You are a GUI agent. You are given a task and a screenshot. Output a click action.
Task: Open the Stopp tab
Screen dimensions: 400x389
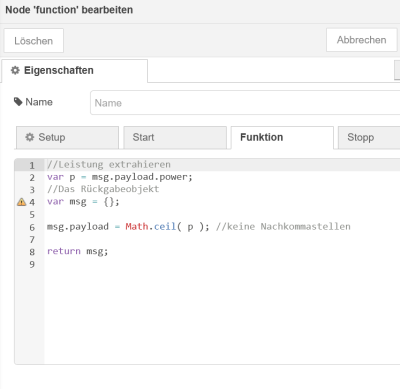tap(369, 137)
